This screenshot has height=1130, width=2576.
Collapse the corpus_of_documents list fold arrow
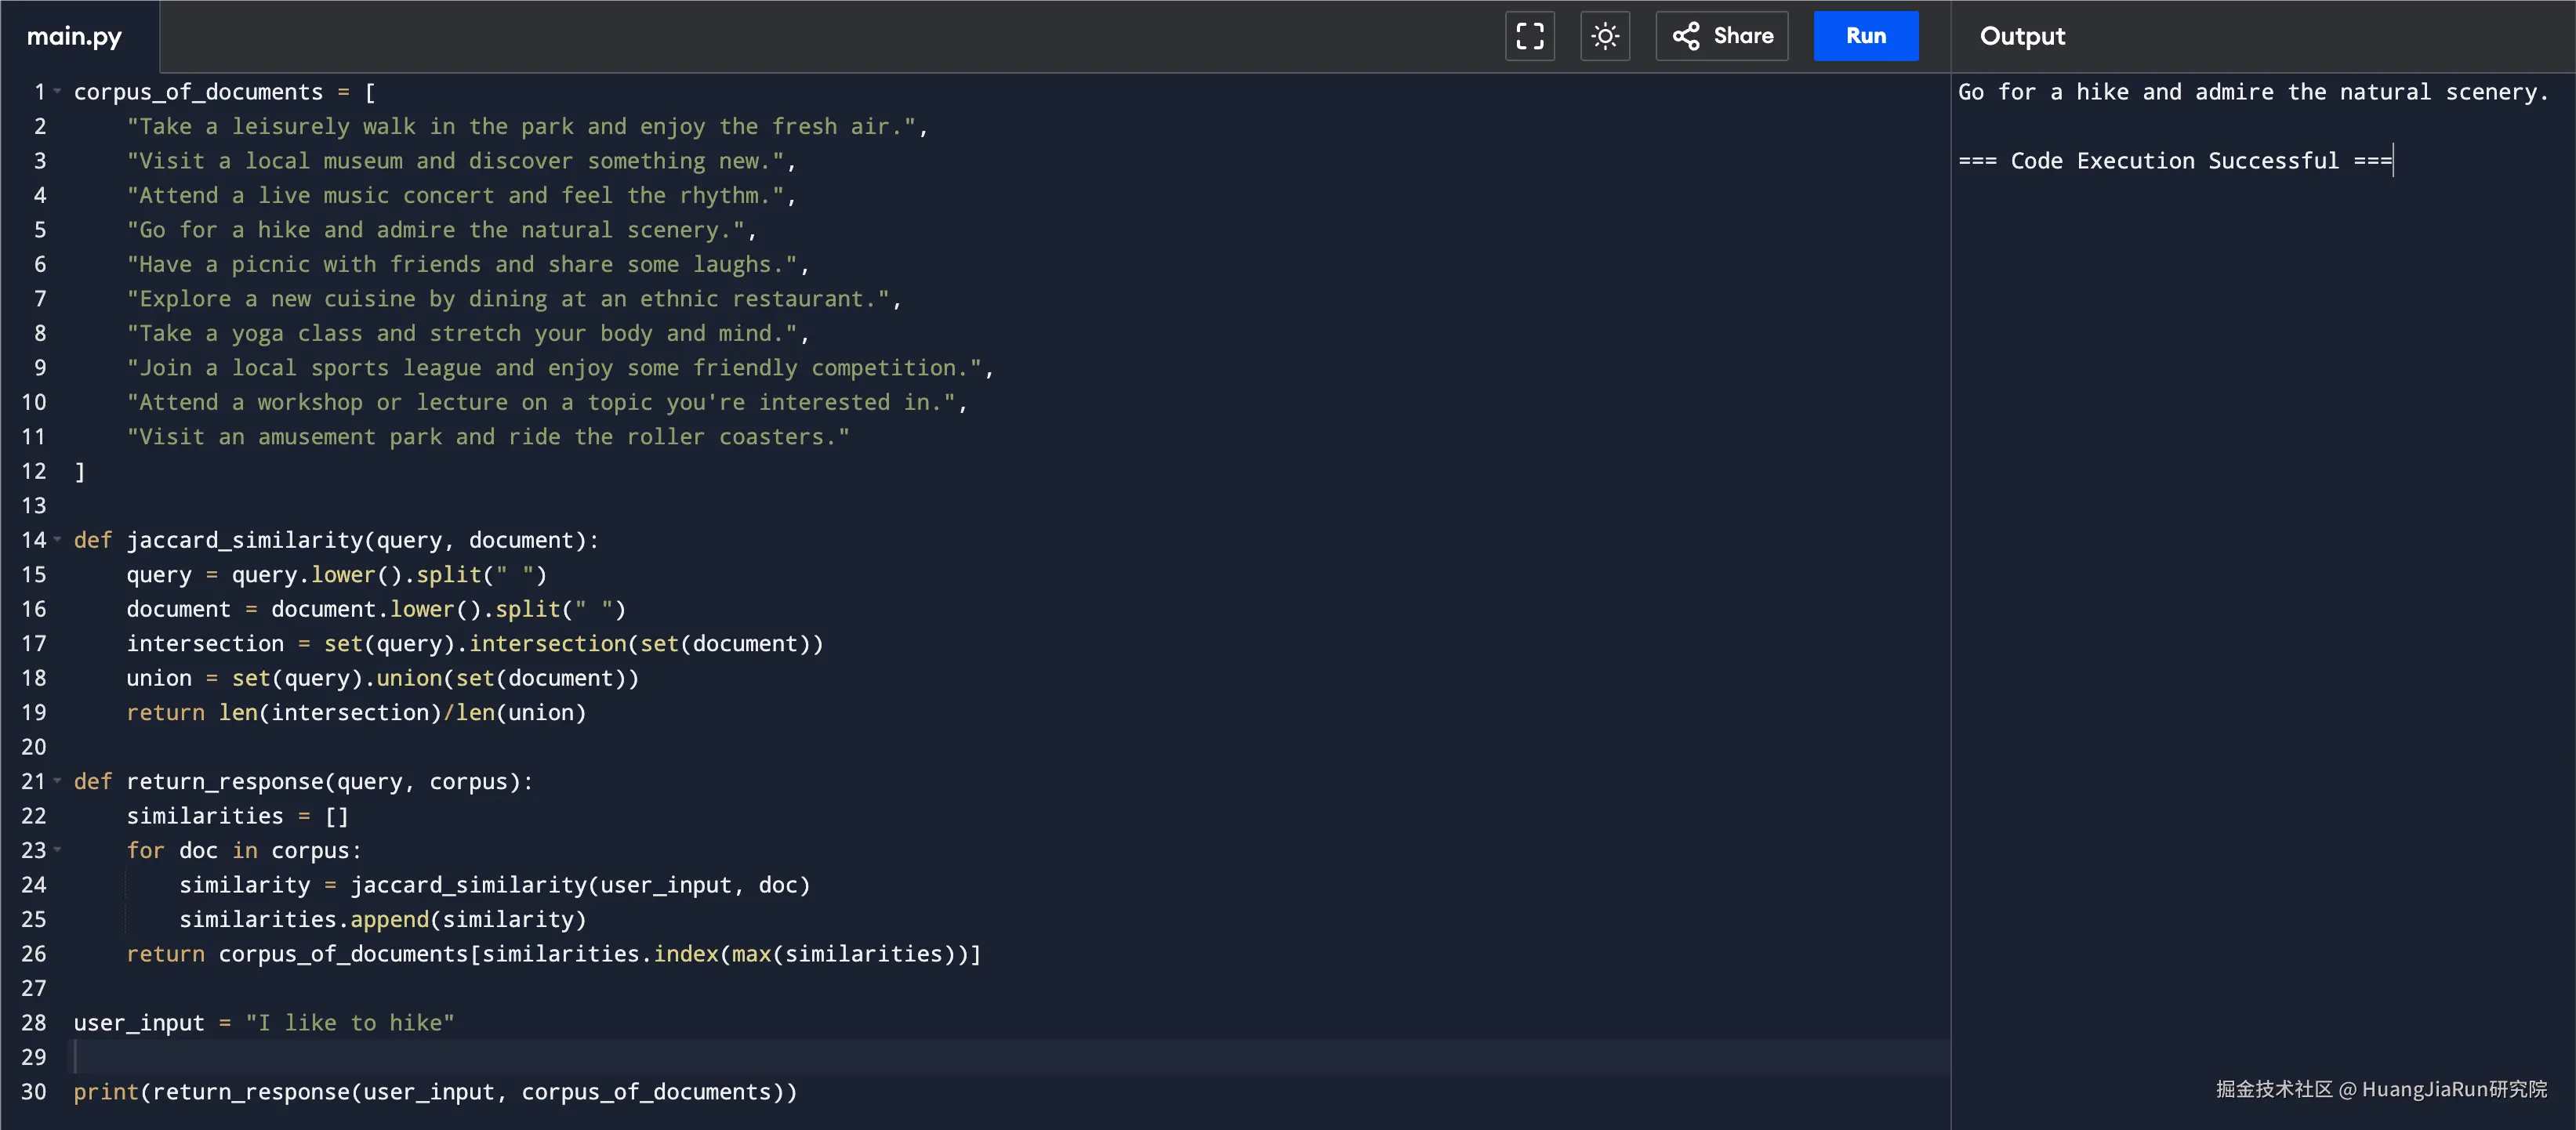[58, 92]
